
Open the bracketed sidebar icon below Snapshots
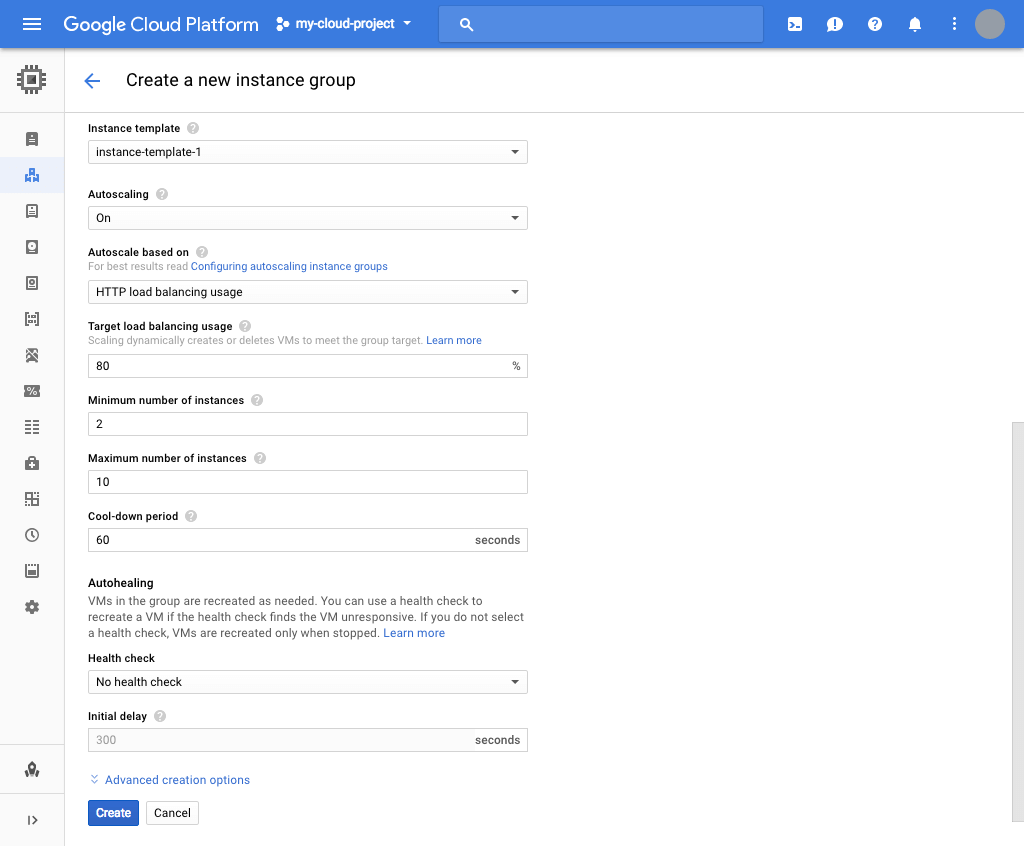[31, 319]
